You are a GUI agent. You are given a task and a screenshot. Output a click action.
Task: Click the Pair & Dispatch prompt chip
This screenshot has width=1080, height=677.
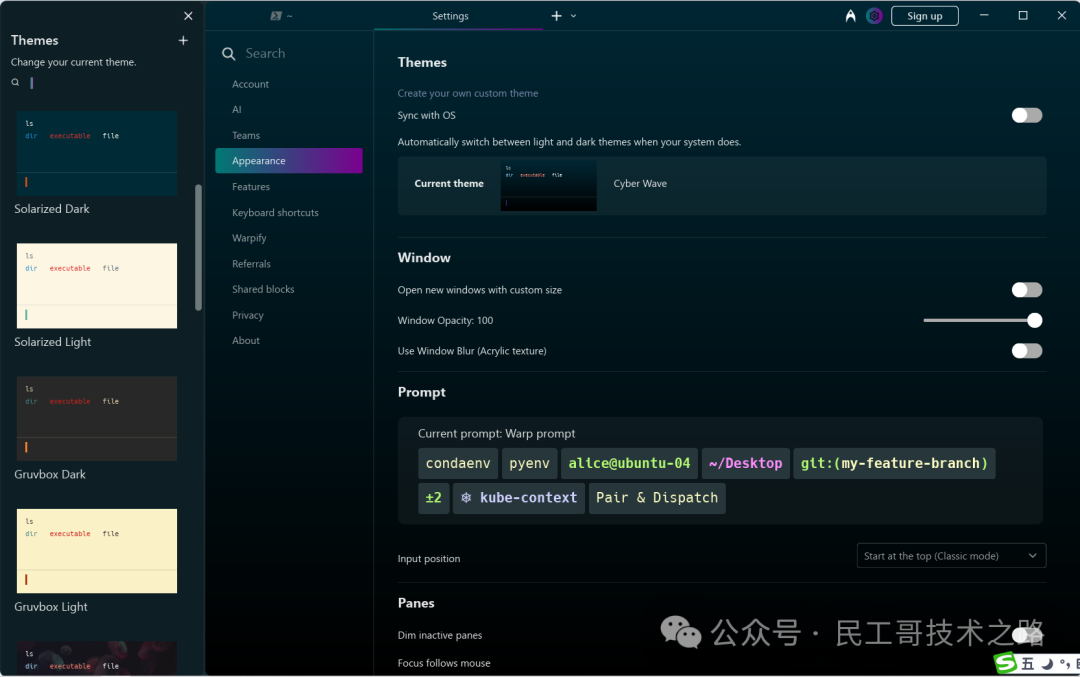[x=657, y=498]
